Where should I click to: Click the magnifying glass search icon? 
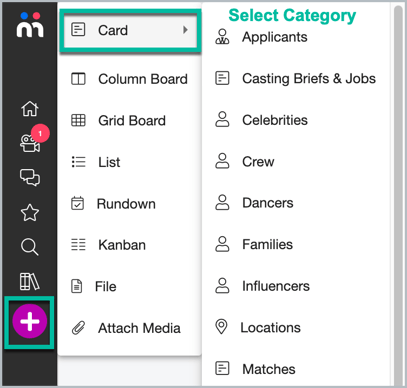pyautogui.click(x=30, y=247)
